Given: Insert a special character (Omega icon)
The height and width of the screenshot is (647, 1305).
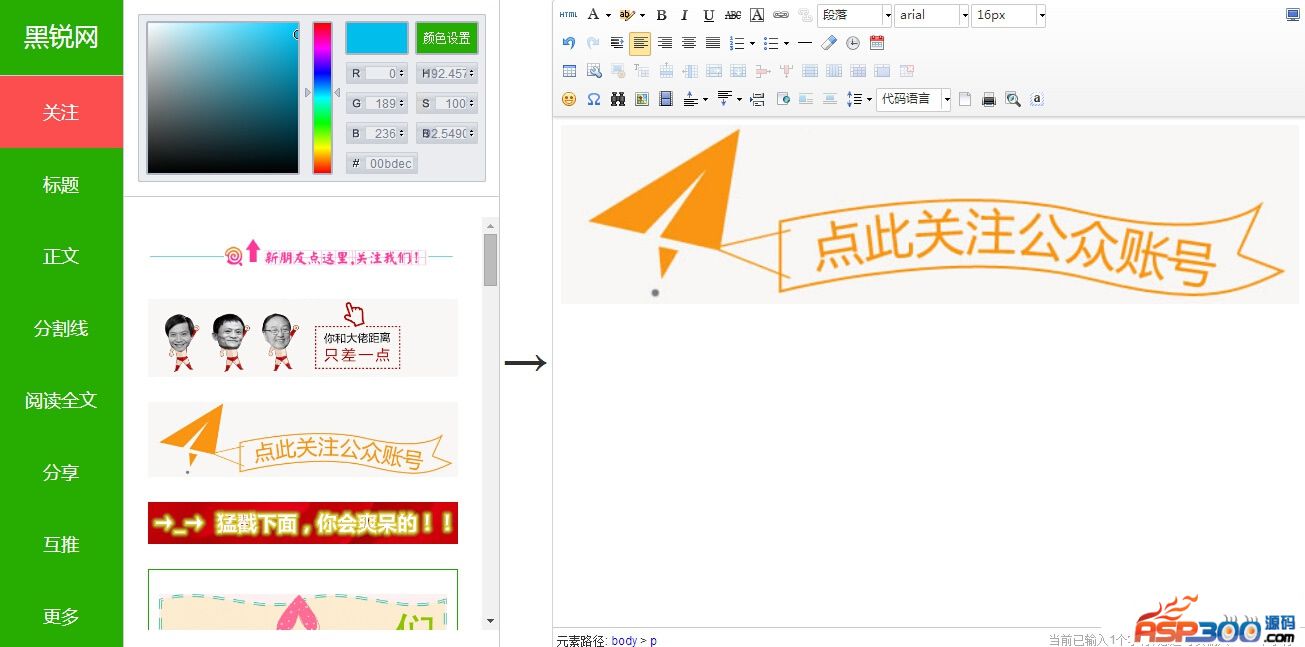Looking at the screenshot, I should [x=593, y=99].
